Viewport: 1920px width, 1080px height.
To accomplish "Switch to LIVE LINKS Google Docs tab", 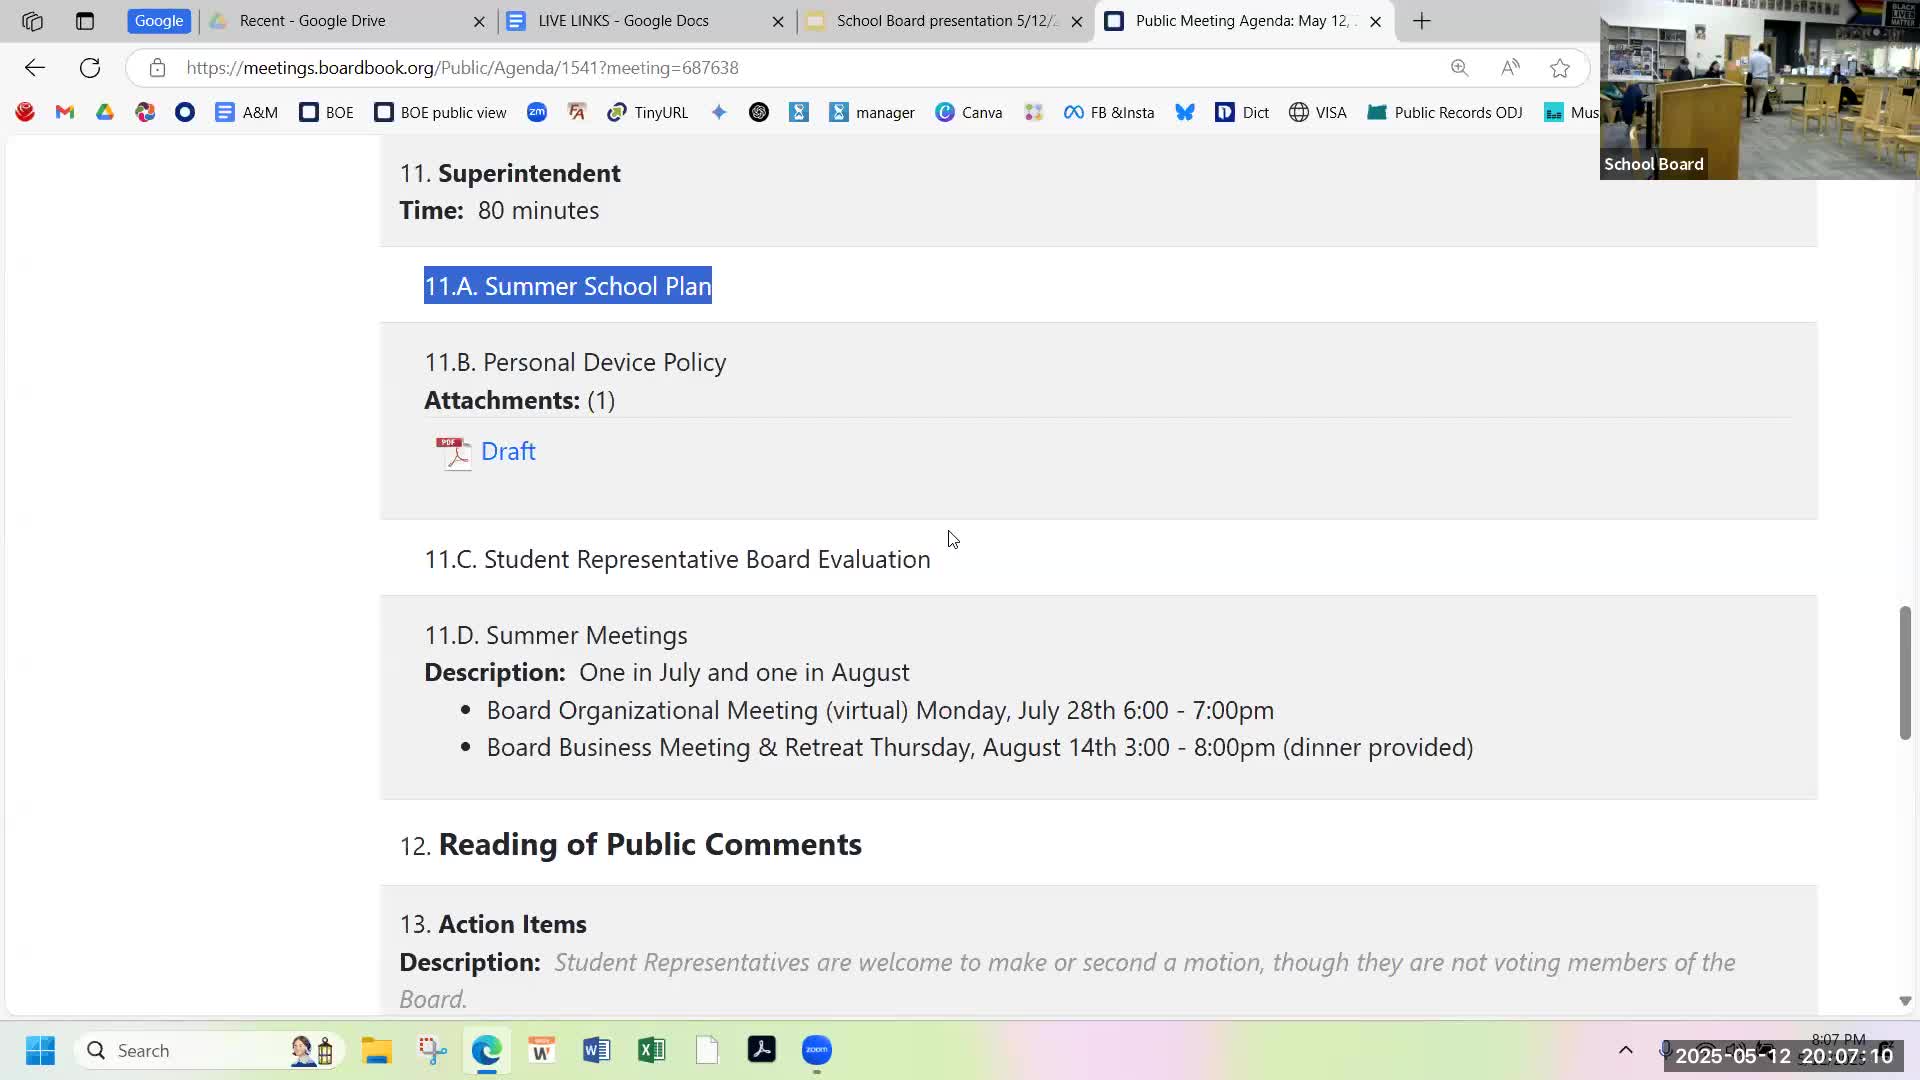I will click(623, 21).
